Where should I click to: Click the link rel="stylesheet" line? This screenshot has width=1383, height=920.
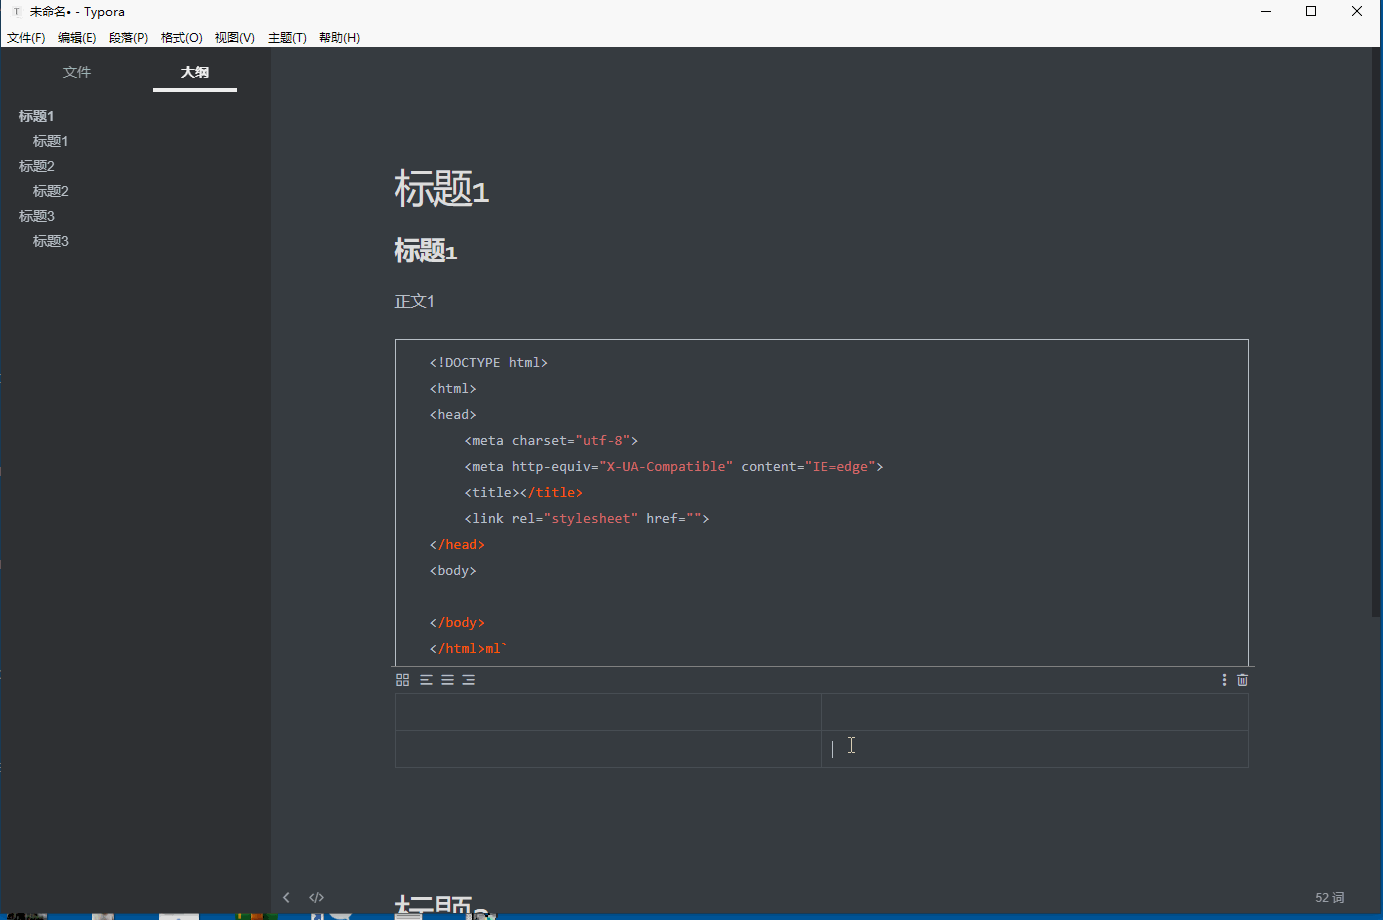(587, 519)
